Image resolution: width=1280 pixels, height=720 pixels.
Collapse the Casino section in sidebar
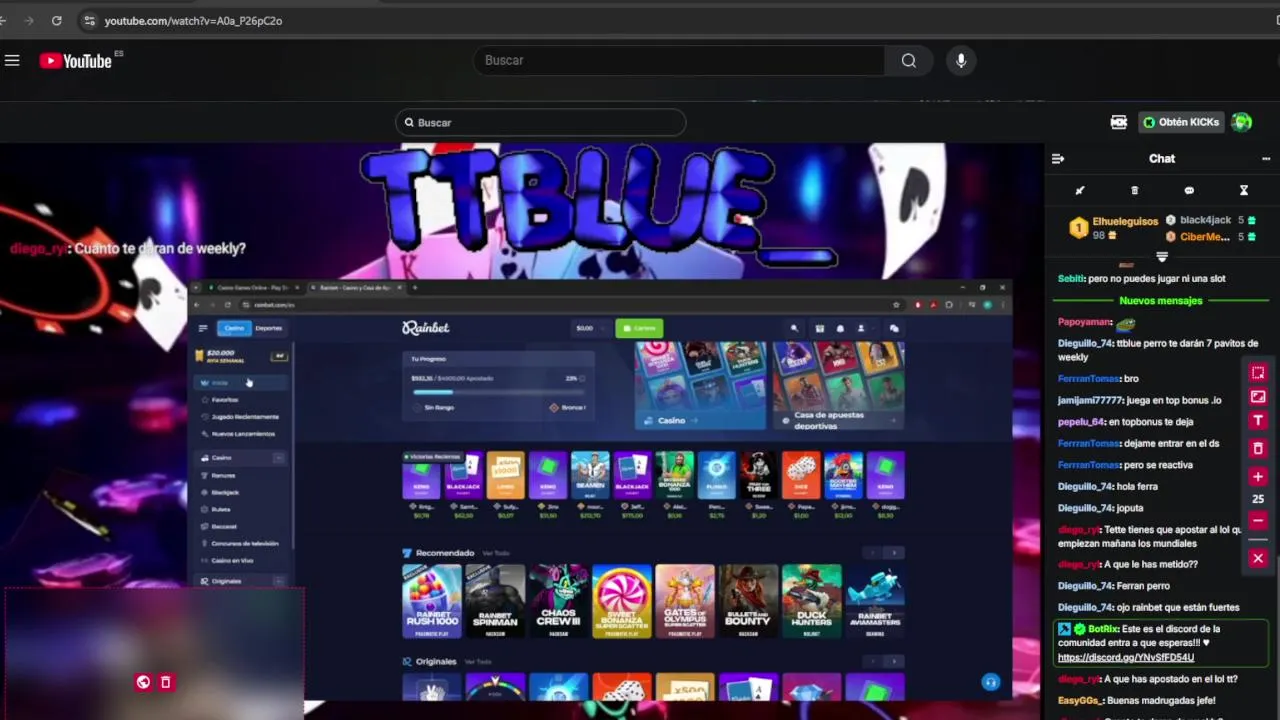coord(279,458)
